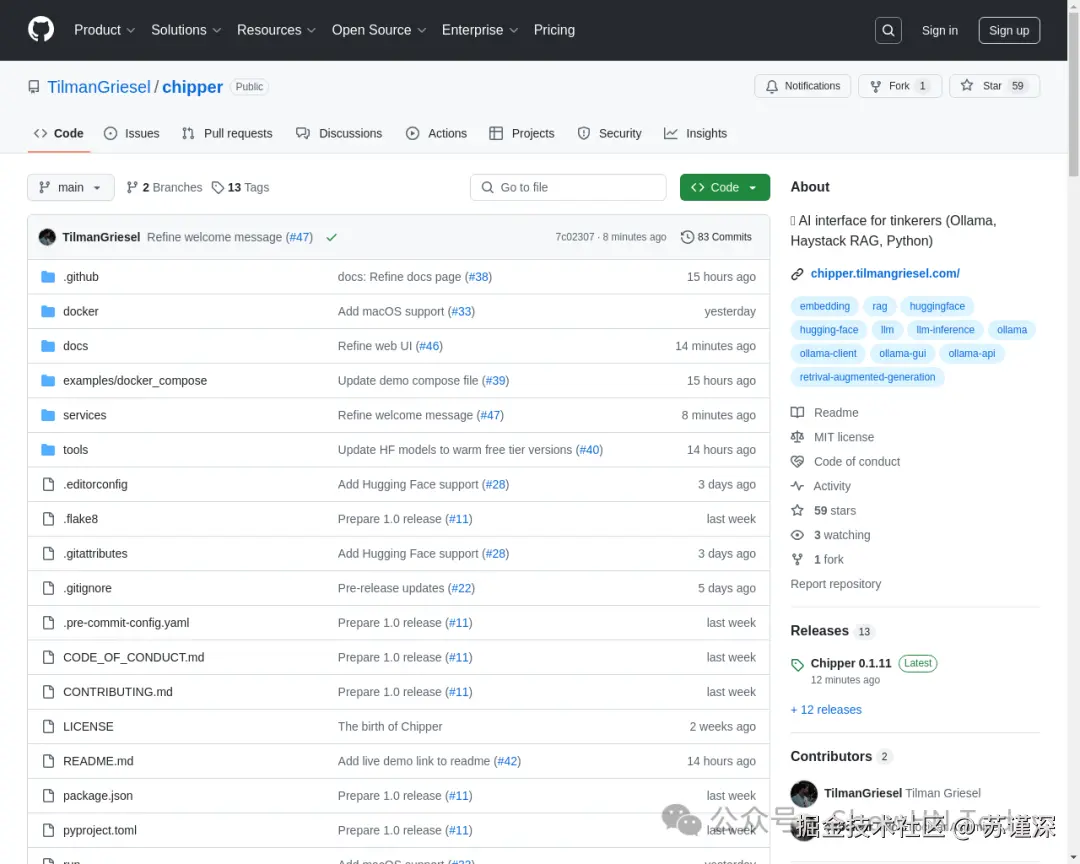The width and height of the screenshot is (1080, 864).
Task: Click the stars icon in About
Action: [x=797, y=511]
